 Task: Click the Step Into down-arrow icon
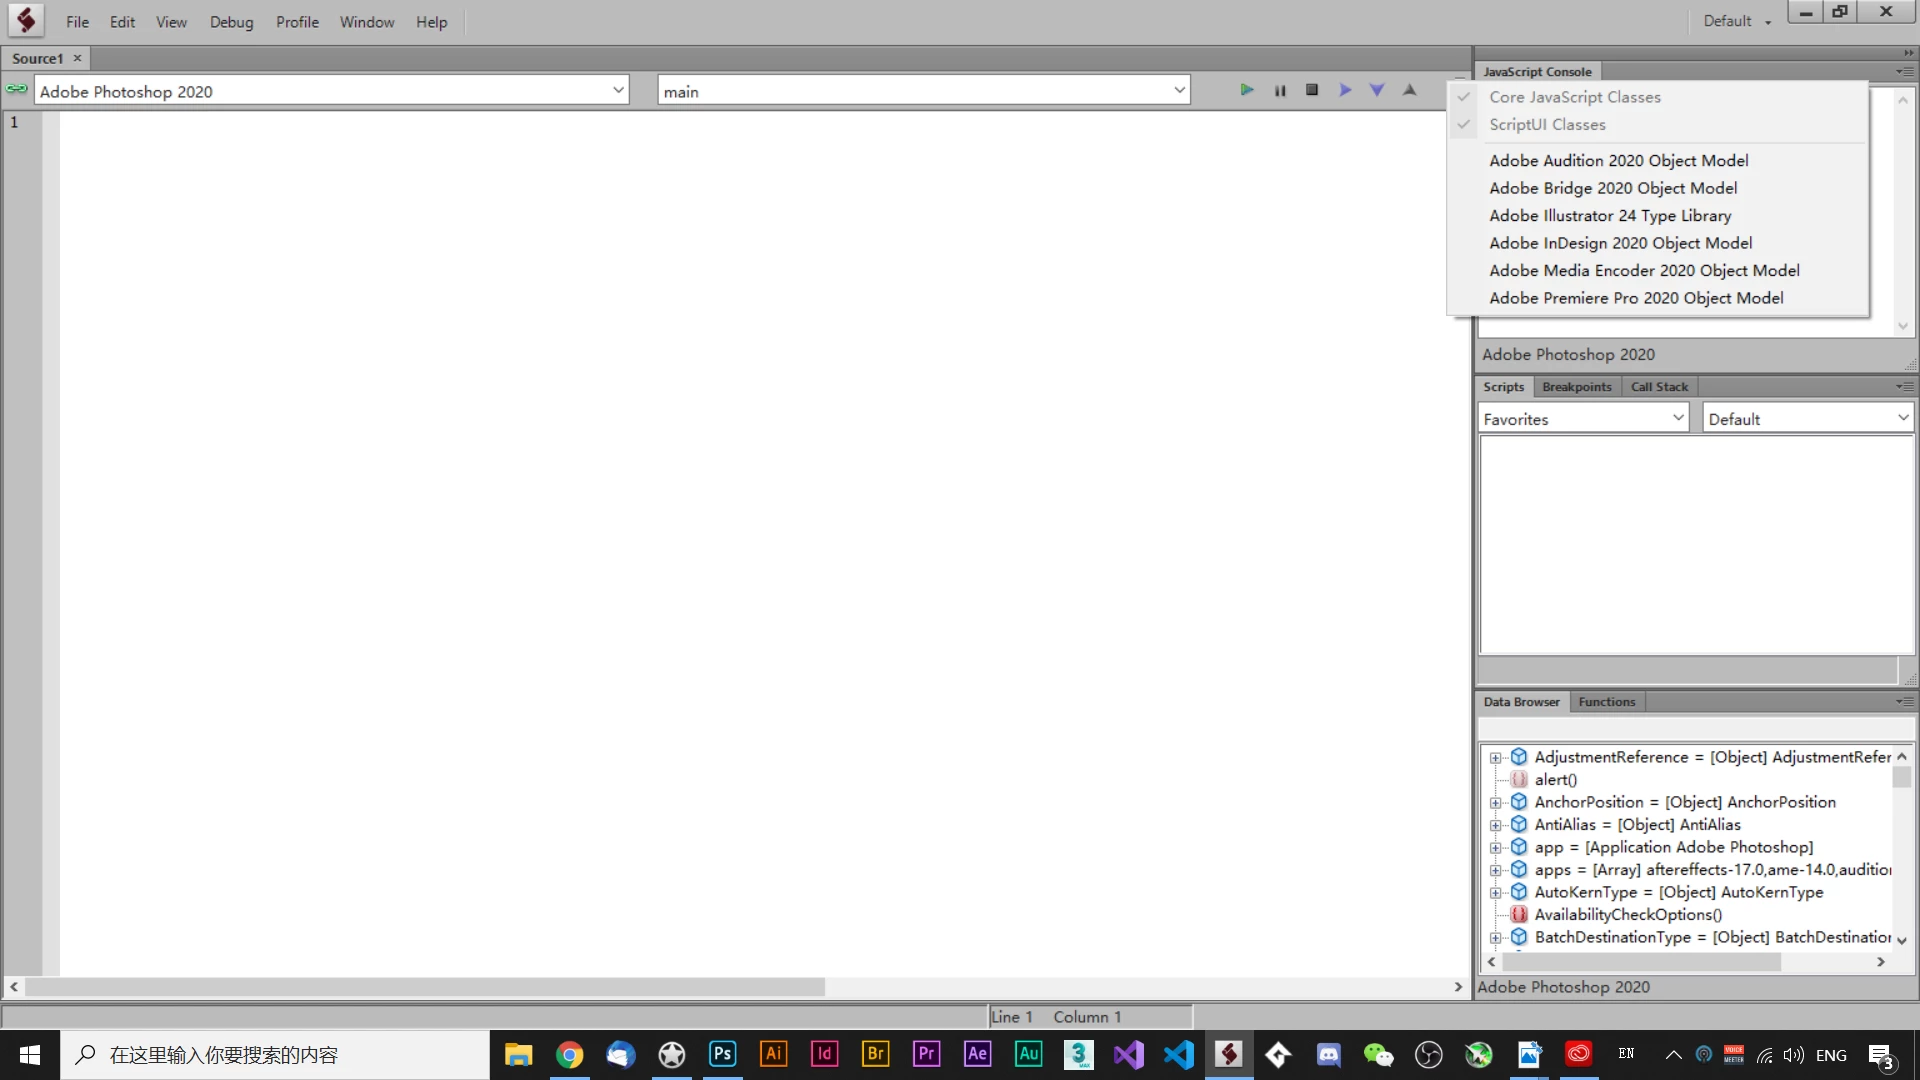[1377, 90]
